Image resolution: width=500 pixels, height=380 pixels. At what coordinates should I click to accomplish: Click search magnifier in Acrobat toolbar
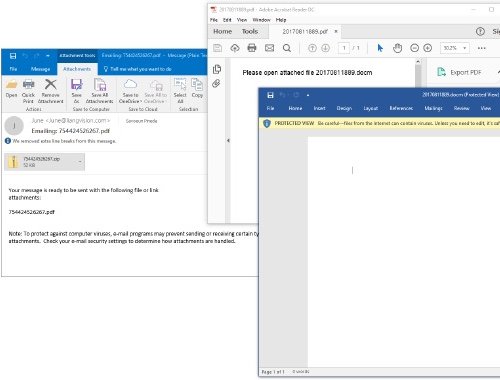point(287,48)
